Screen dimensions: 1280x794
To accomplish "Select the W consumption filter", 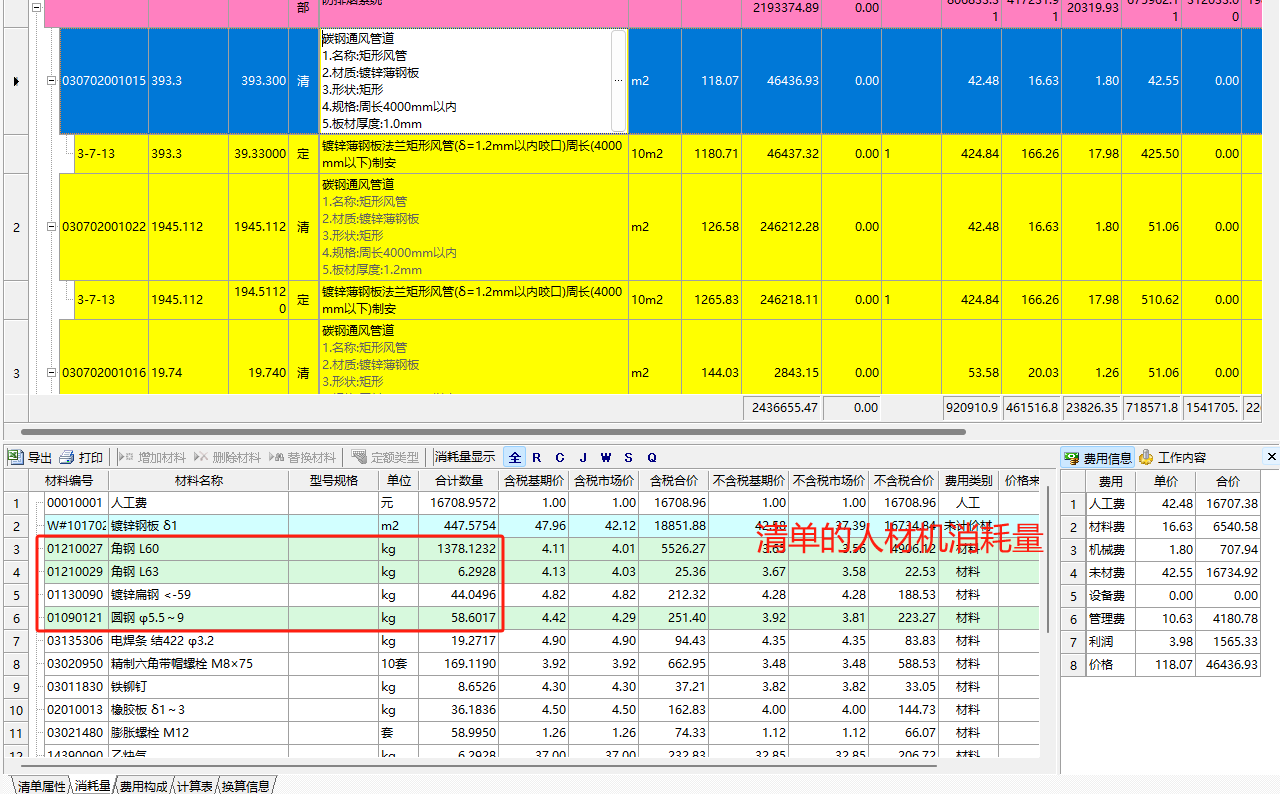I will click(606, 457).
